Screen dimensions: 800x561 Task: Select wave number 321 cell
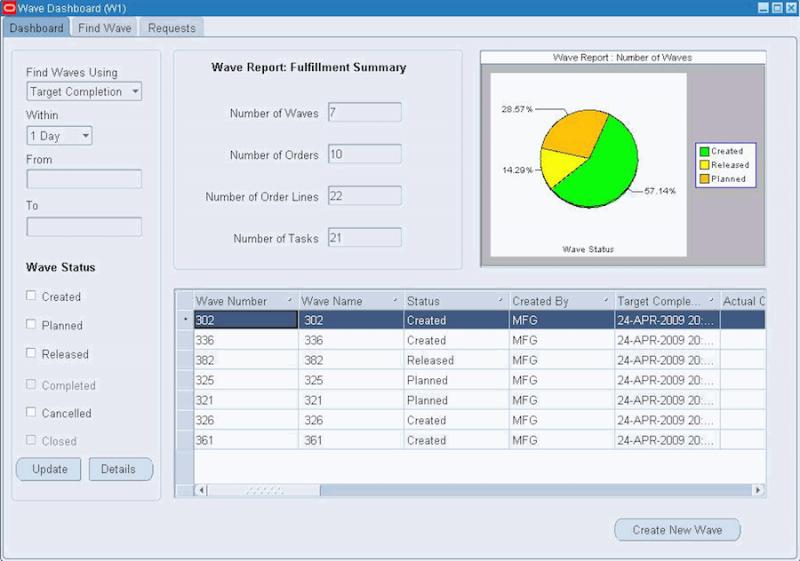[x=246, y=400]
